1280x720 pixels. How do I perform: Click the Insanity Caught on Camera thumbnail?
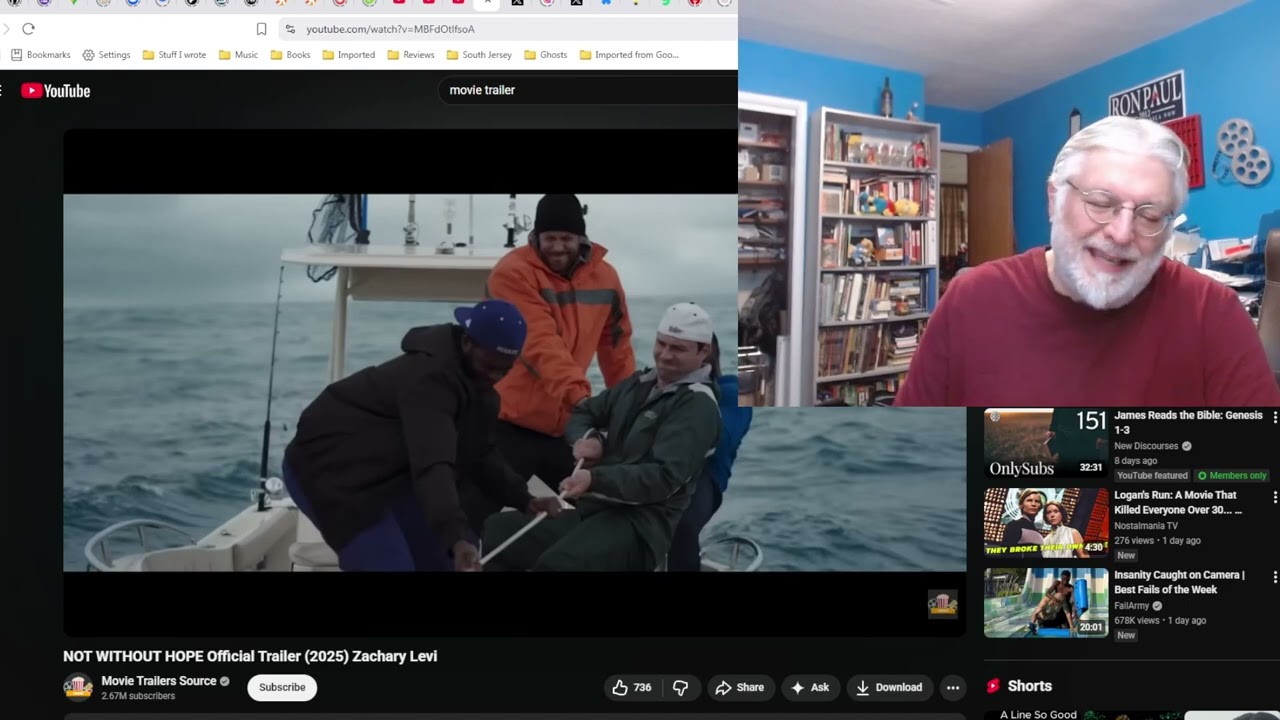(x=1046, y=602)
